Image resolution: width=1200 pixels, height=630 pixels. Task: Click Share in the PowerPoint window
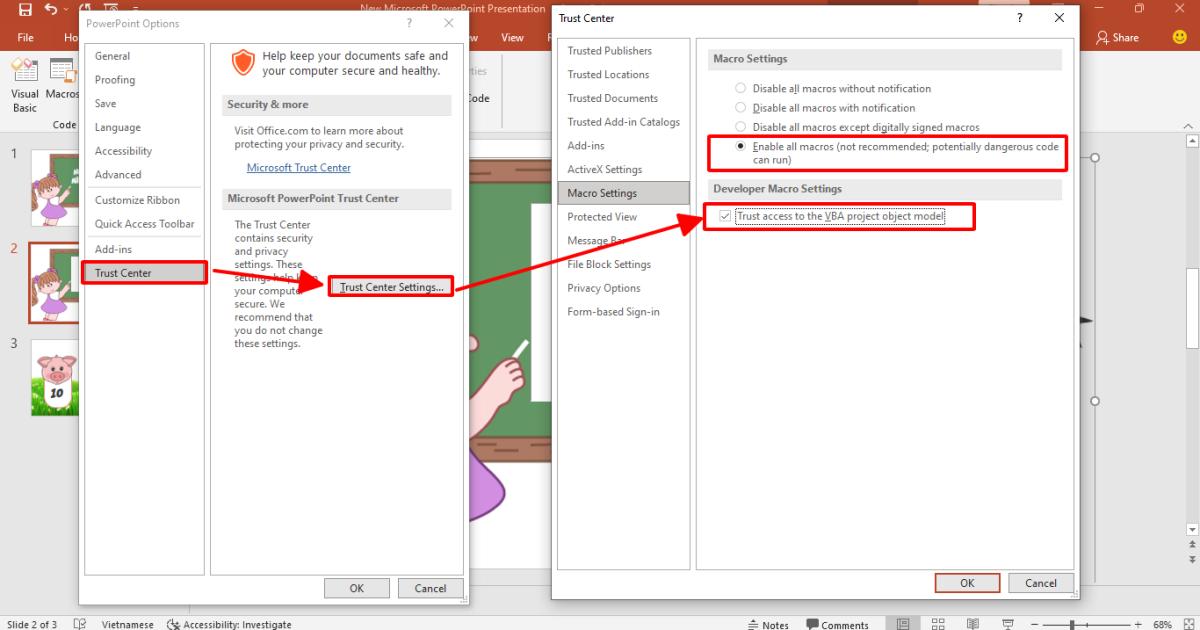click(x=1118, y=37)
